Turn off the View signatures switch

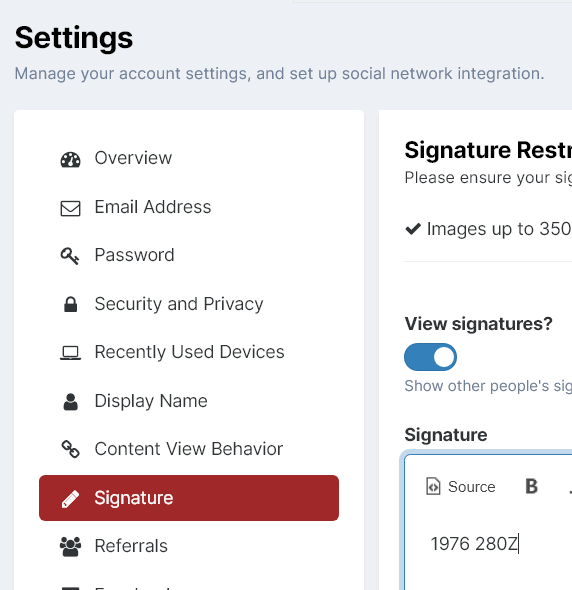click(431, 357)
